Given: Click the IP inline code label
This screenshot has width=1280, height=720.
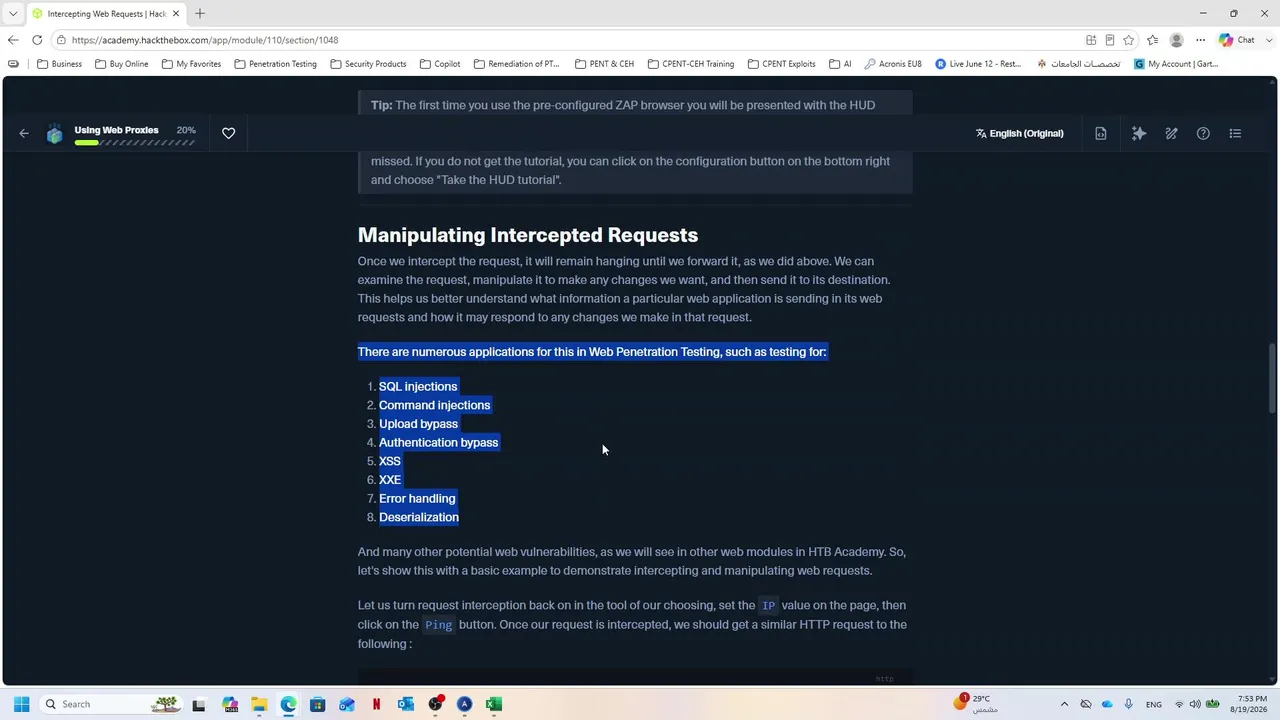Looking at the screenshot, I should click(768, 606).
